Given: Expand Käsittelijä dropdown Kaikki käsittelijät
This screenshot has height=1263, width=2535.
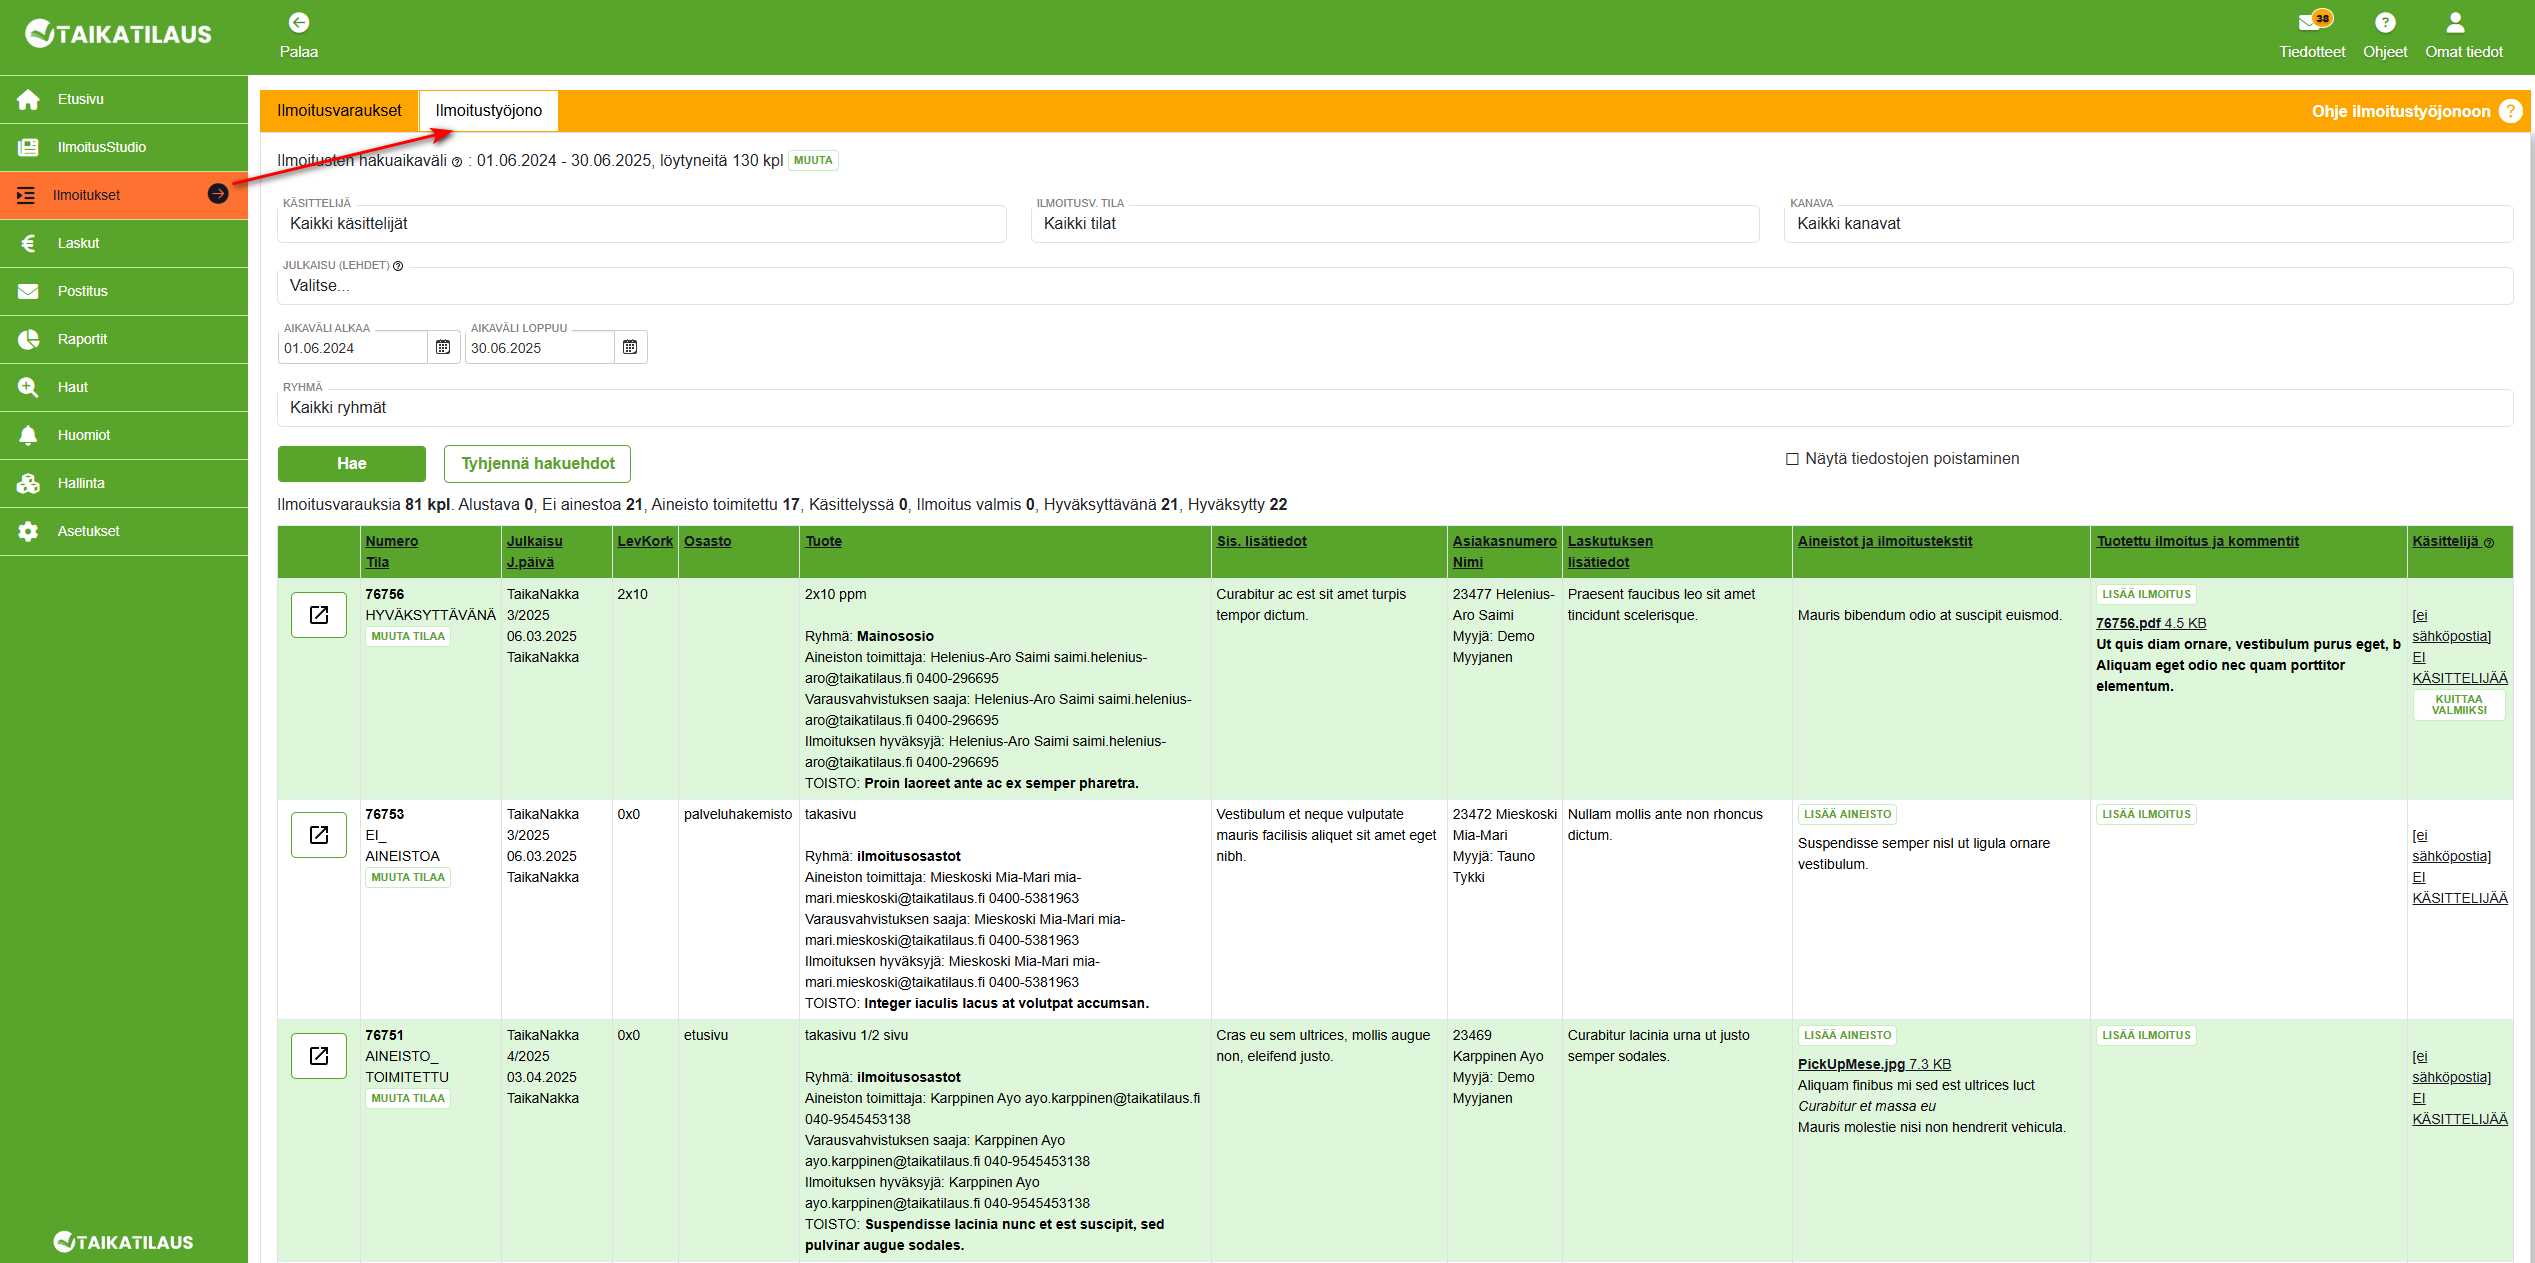Looking at the screenshot, I should pyautogui.click(x=641, y=224).
